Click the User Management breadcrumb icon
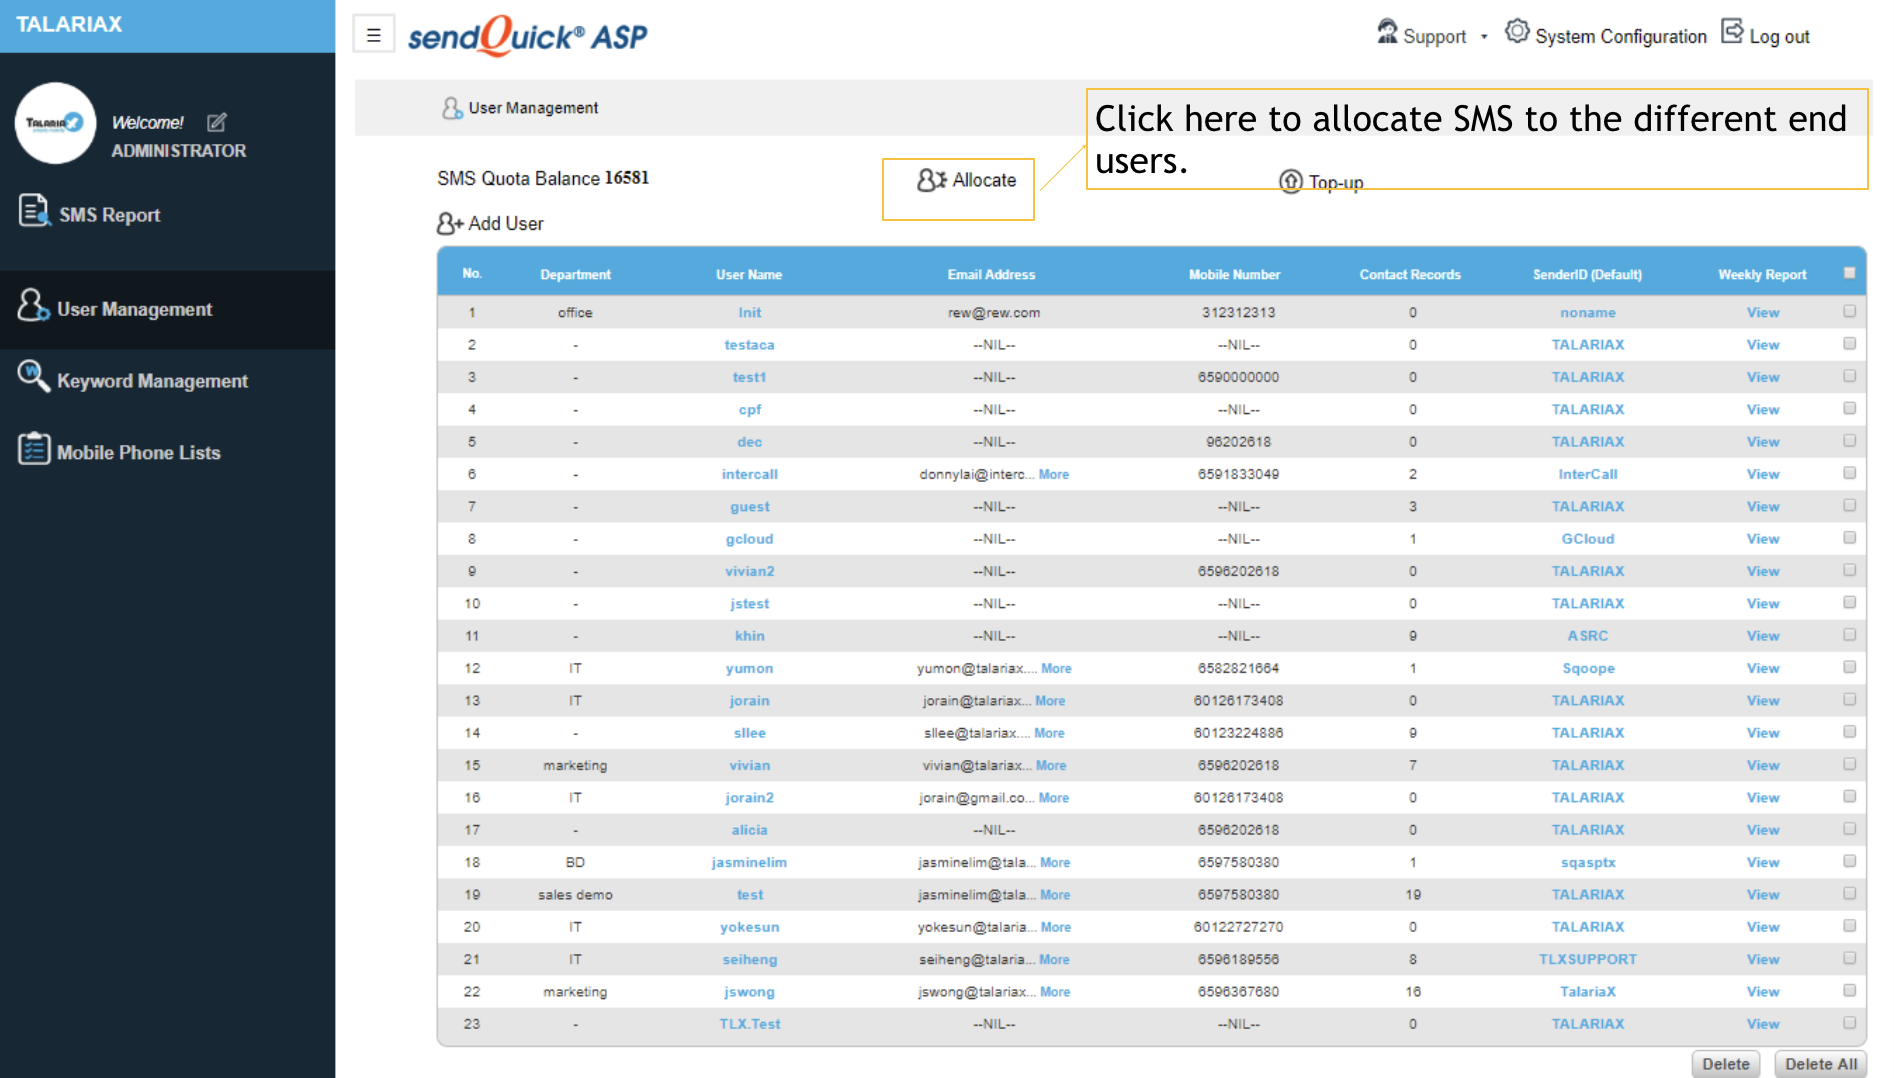 pos(452,108)
